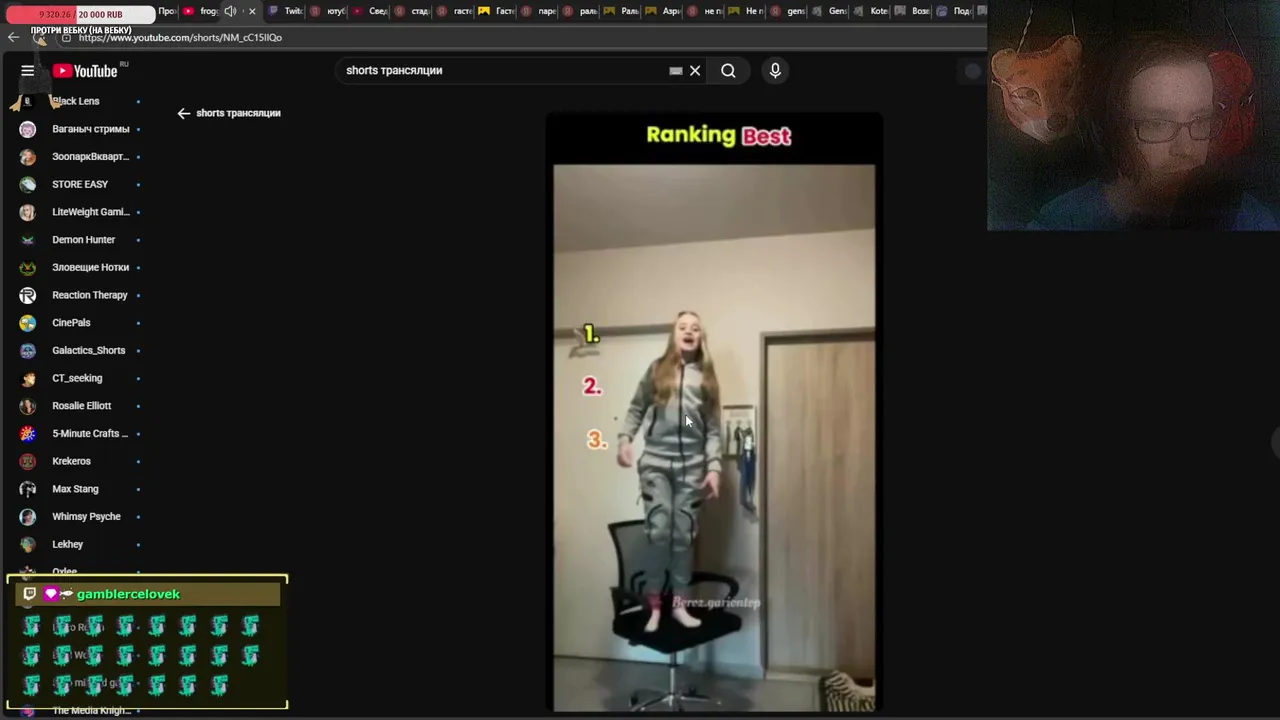Screen dimensions: 1280x720
Task: Click the CinePals channel avatar
Action: point(28,323)
